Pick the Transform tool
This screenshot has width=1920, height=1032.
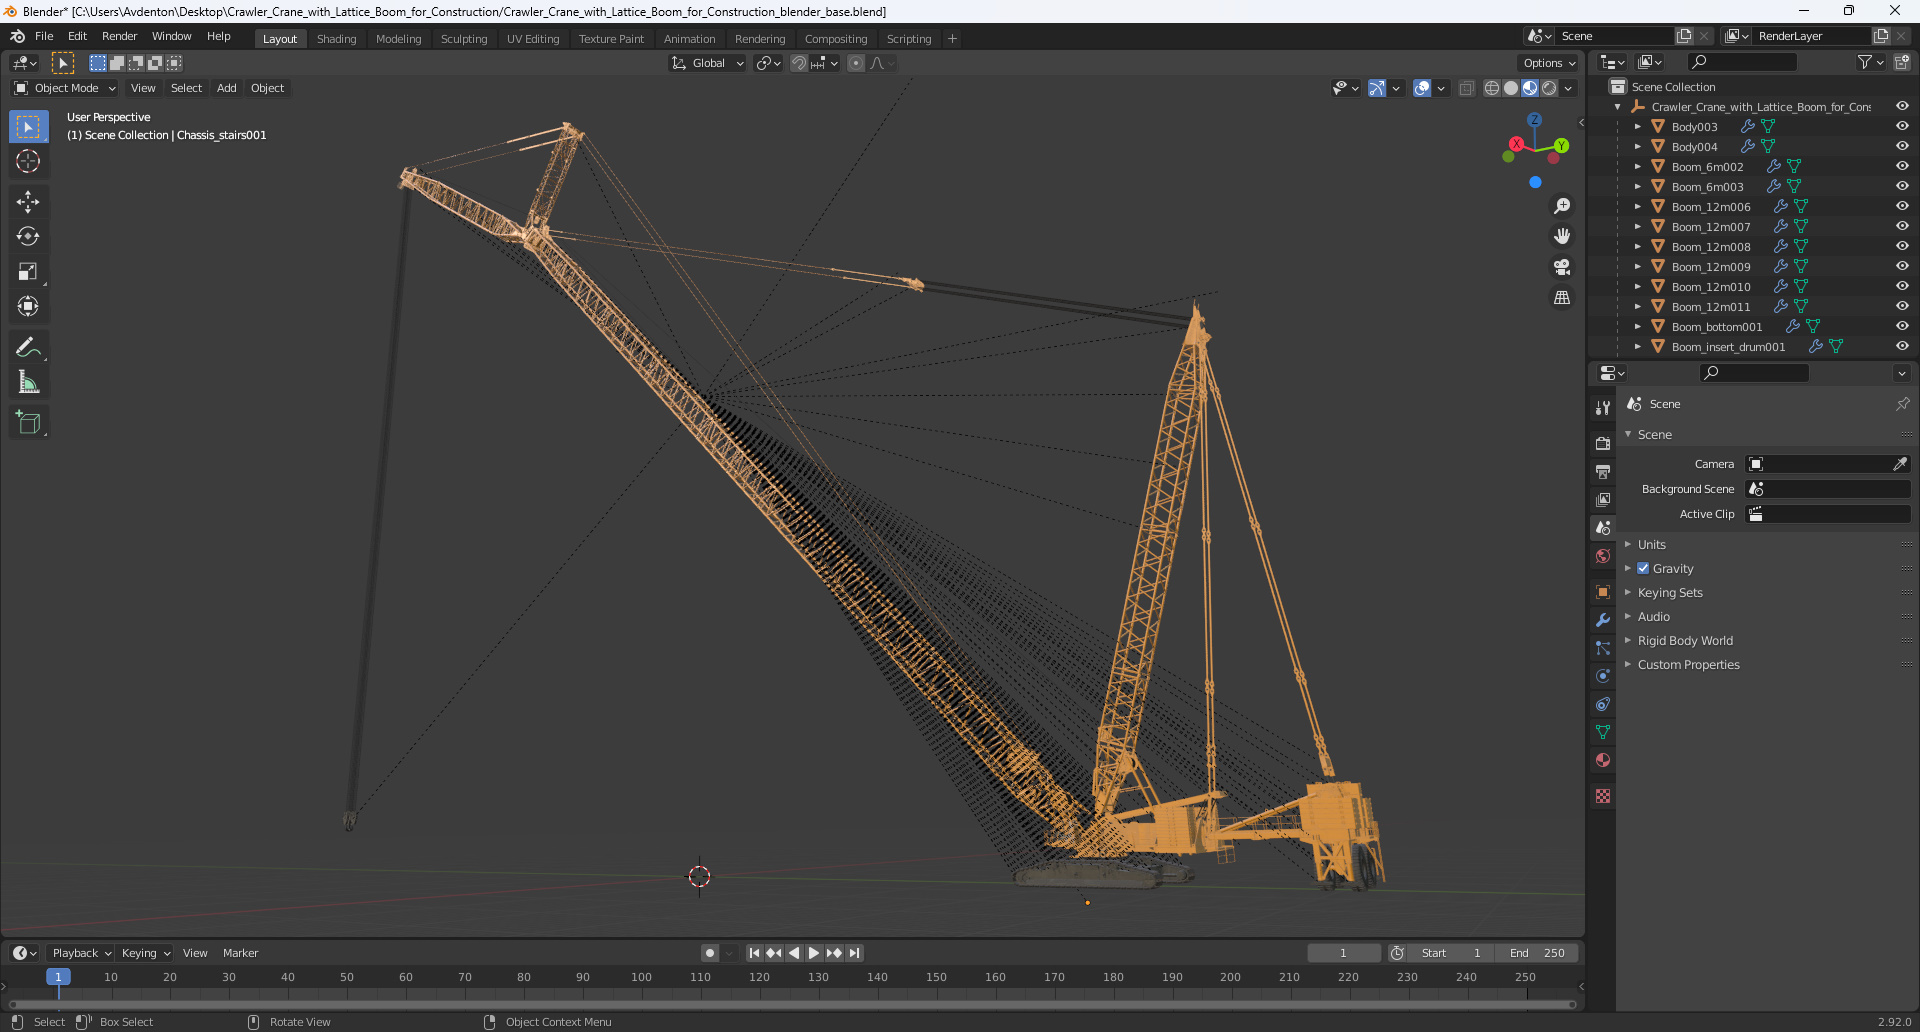point(28,307)
